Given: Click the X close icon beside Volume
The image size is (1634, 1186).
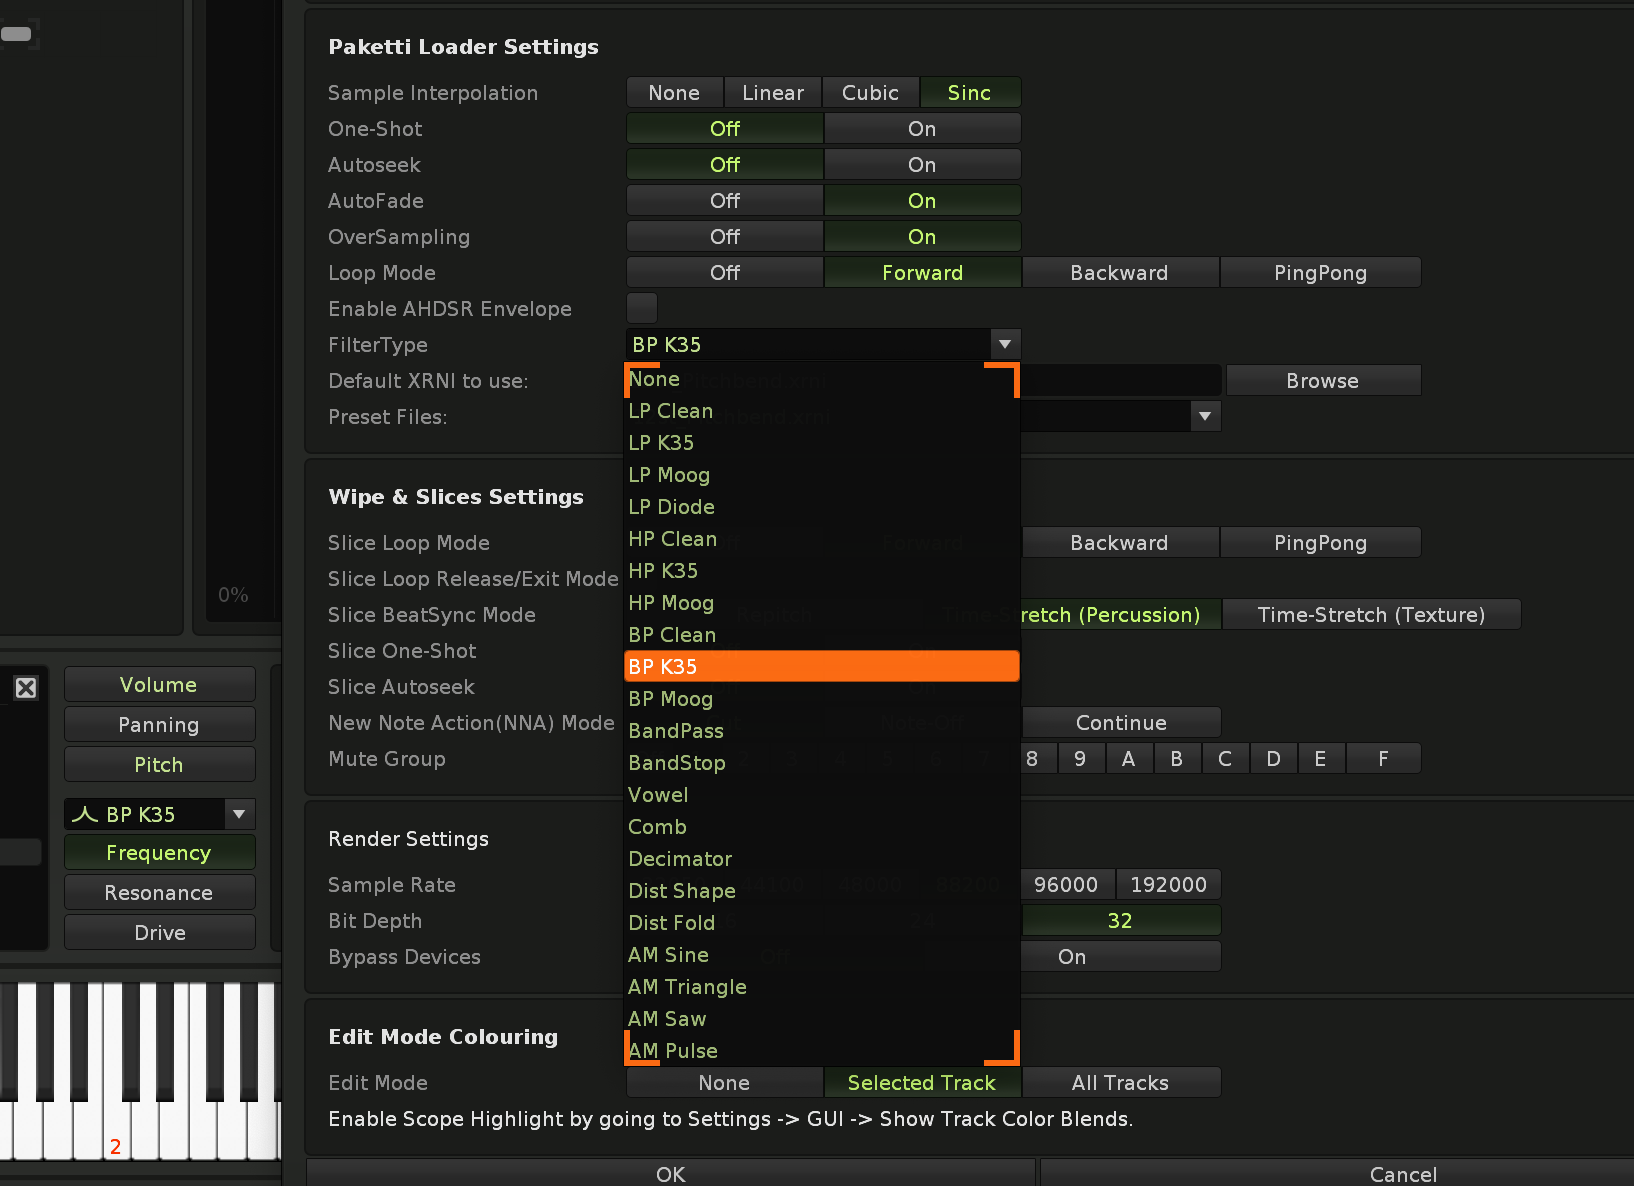Looking at the screenshot, I should tap(26, 688).
